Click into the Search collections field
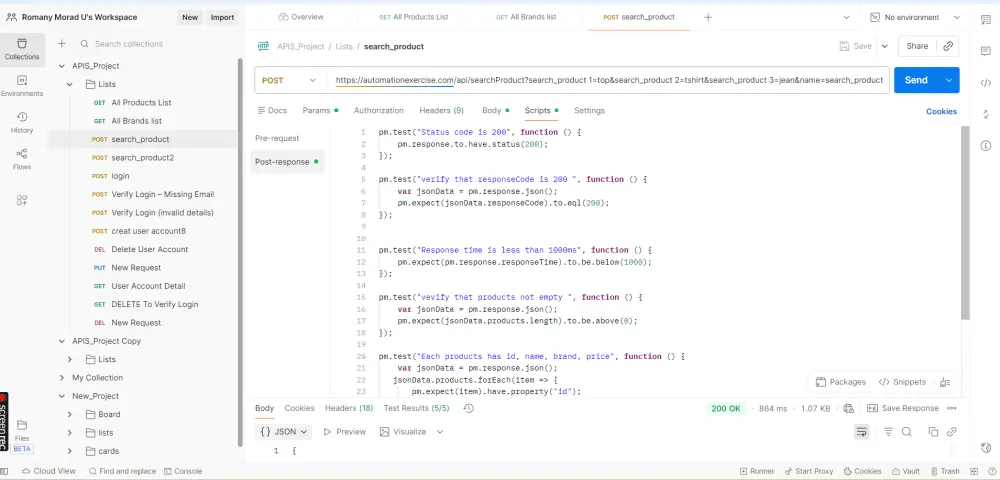Viewport: 1000px width, 480px height. (x=156, y=44)
